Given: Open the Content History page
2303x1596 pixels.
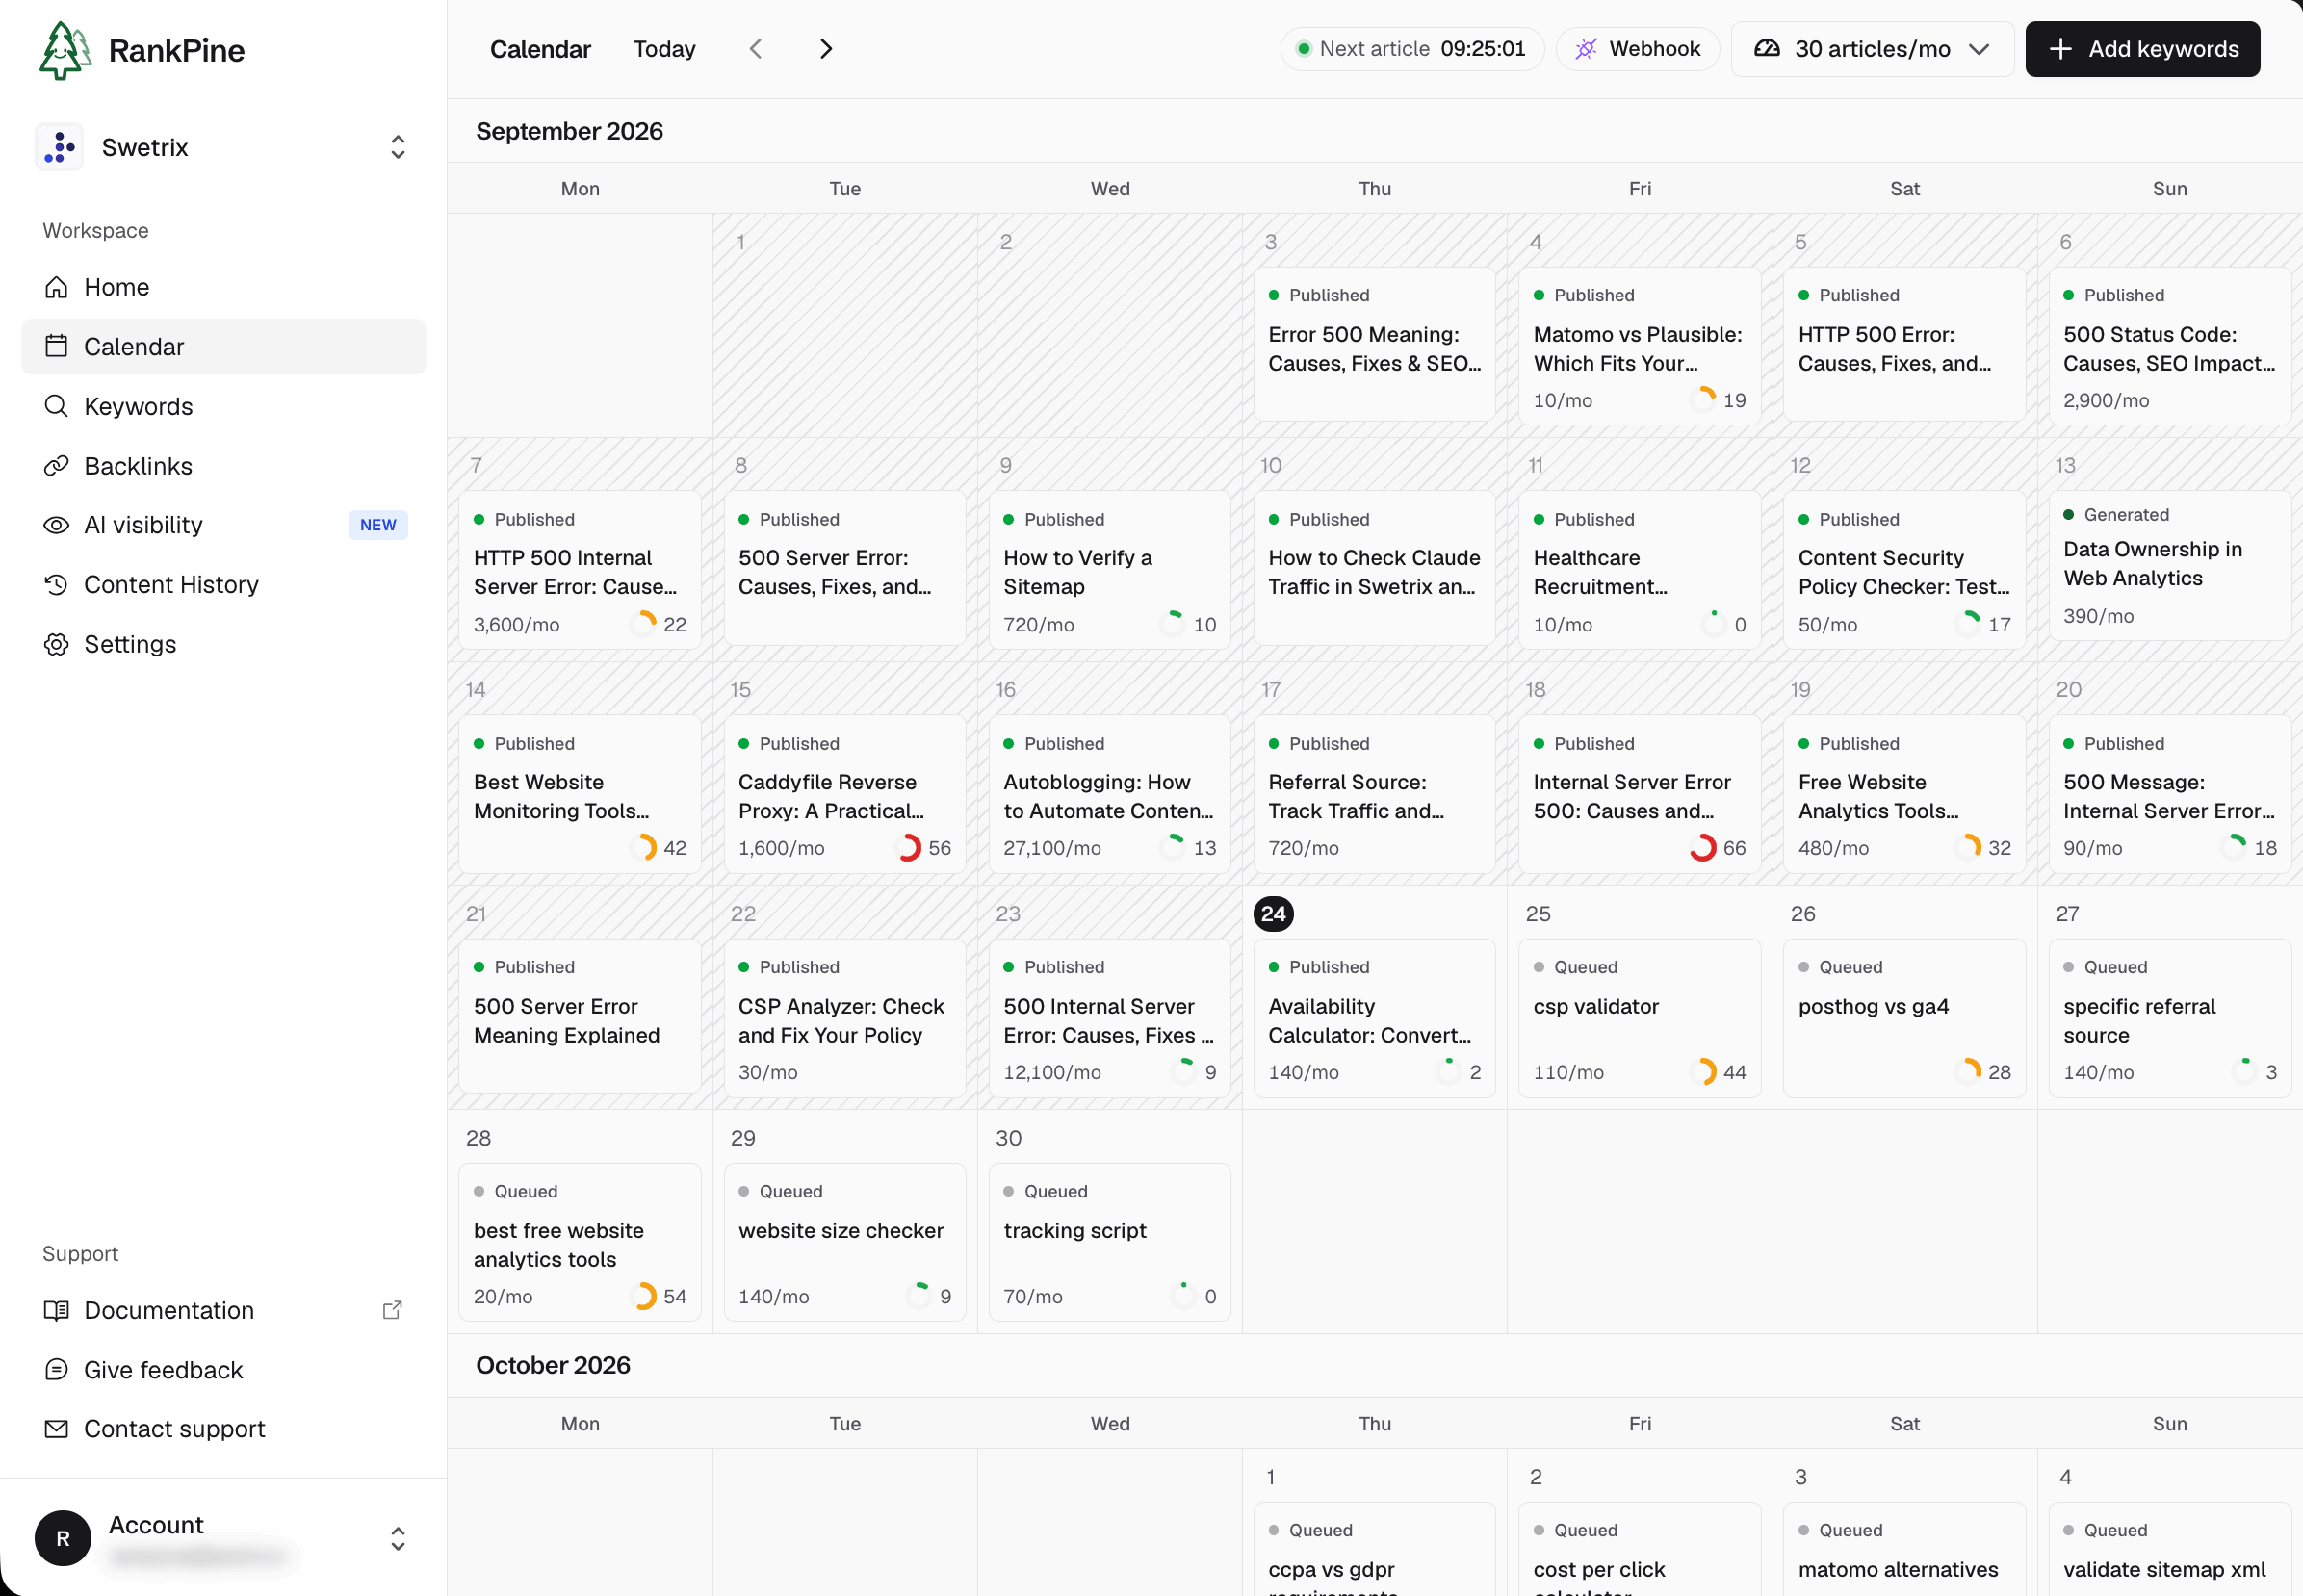Looking at the screenshot, I should [224, 584].
